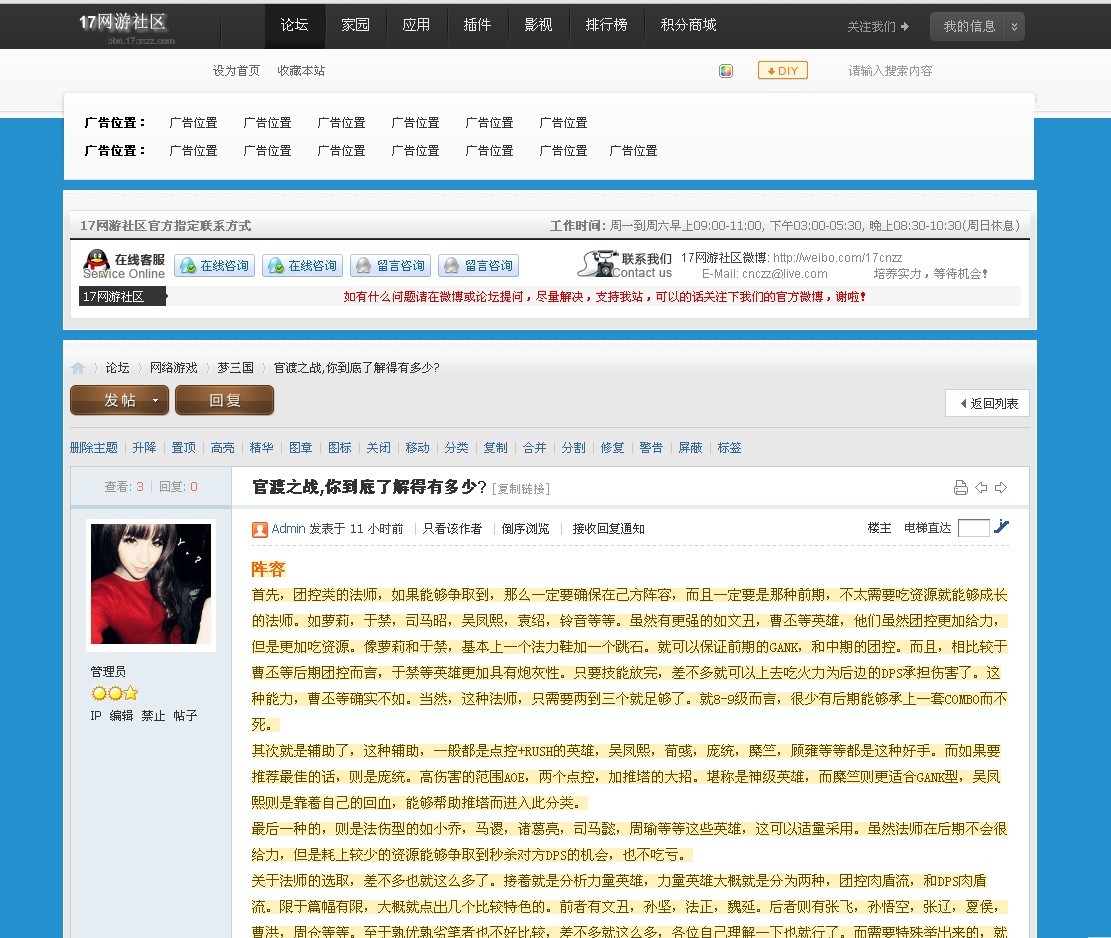Go to previous thread arrow icon

coord(981,487)
